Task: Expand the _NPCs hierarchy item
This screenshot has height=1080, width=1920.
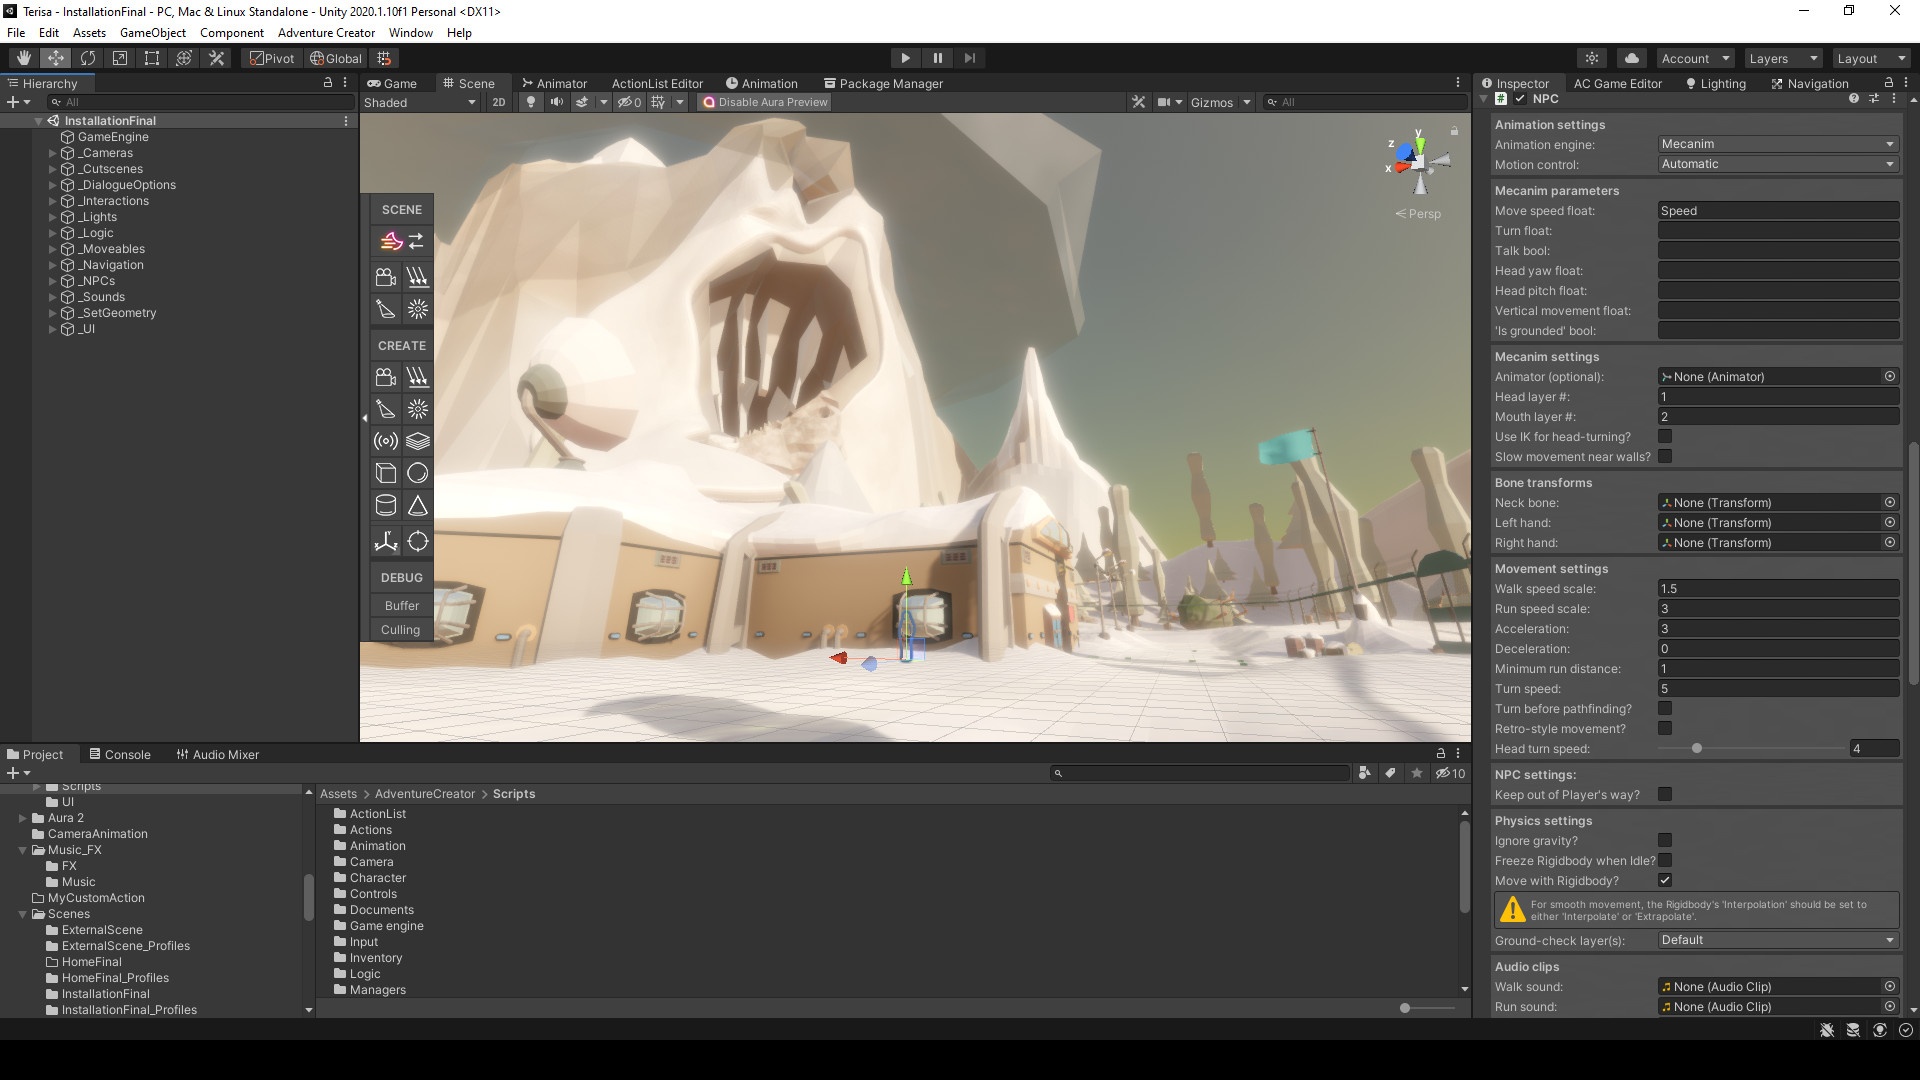Action: tap(53, 281)
